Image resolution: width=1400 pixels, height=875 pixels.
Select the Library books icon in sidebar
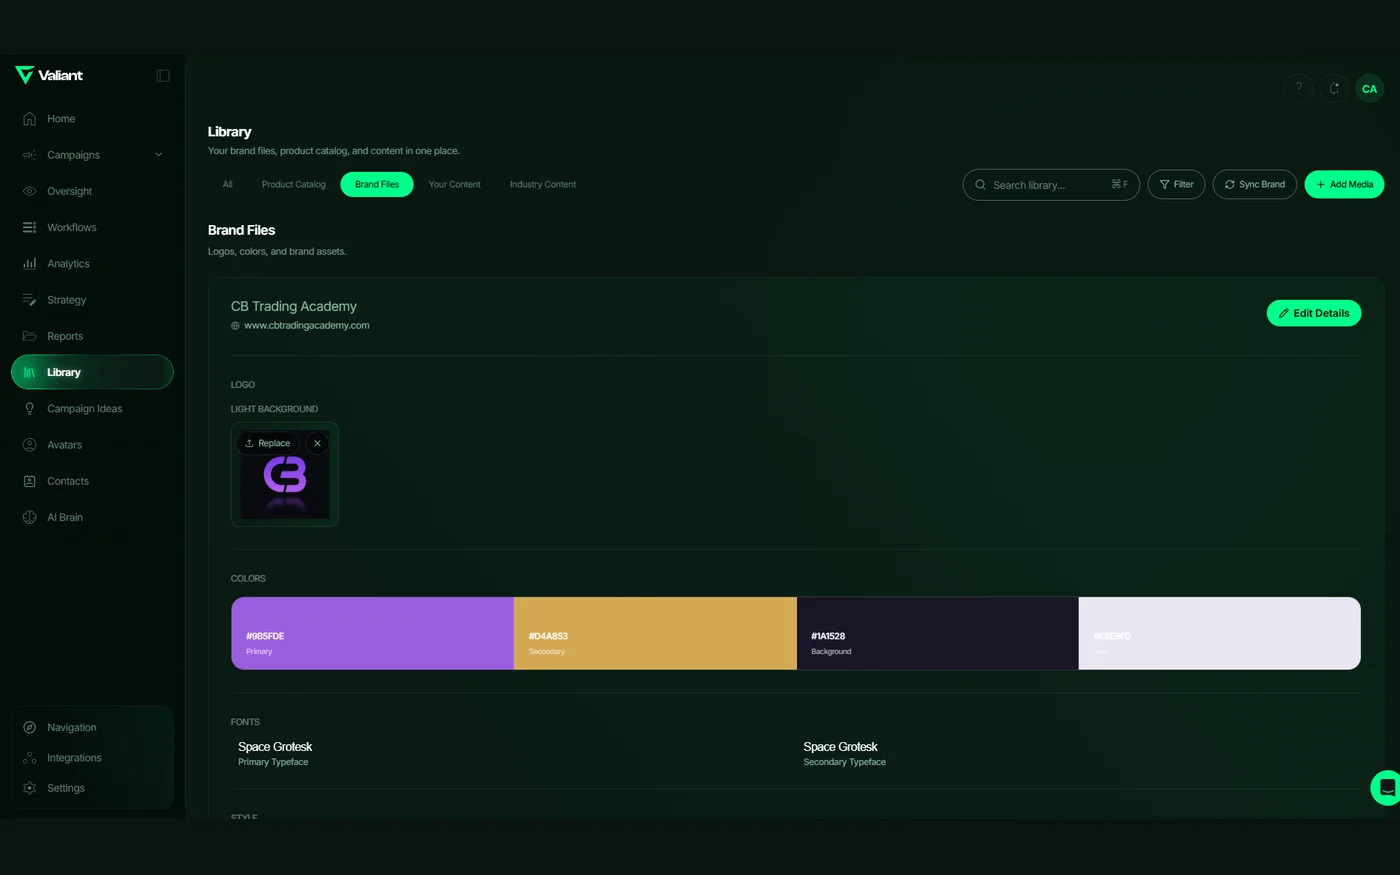[30, 372]
